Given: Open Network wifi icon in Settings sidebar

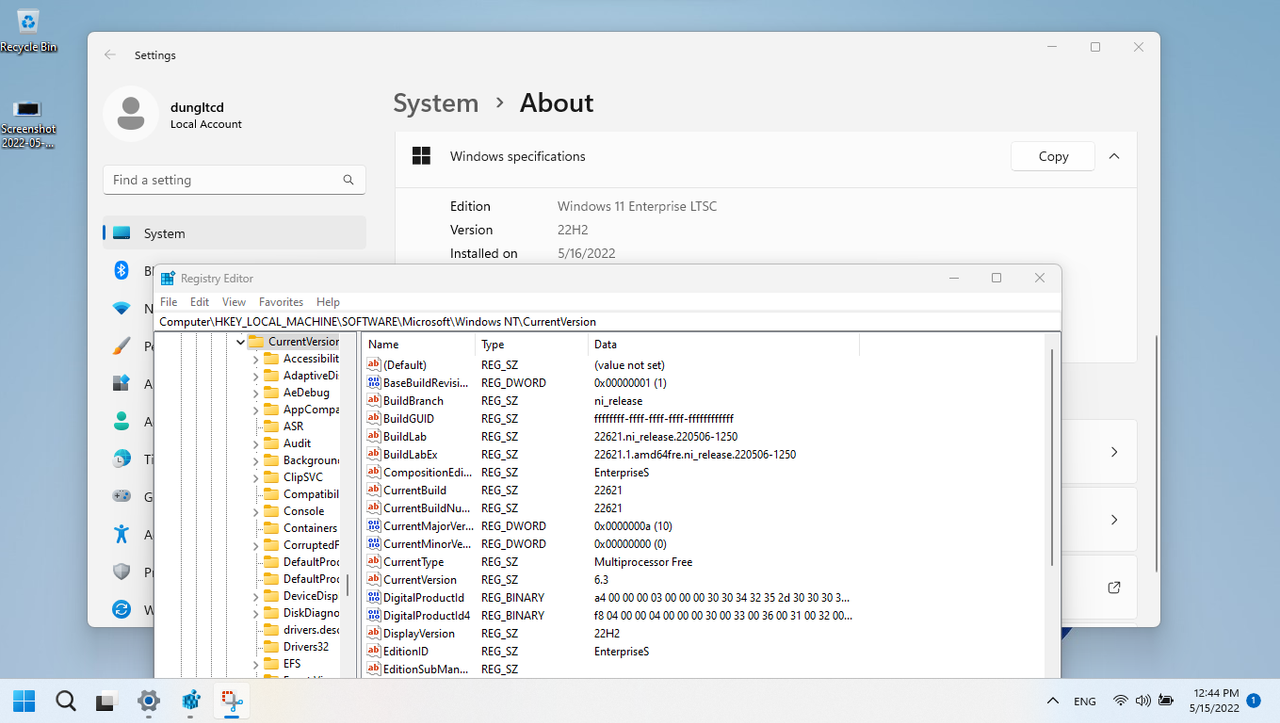Looking at the screenshot, I should (x=122, y=308).
